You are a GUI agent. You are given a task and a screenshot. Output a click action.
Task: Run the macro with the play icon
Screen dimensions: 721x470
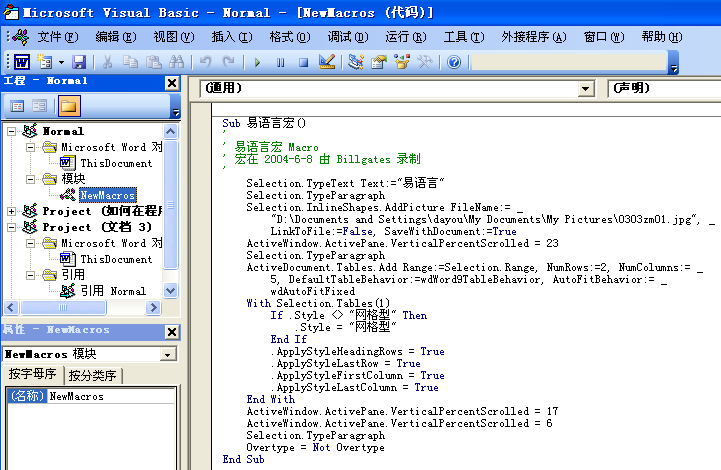tap(257, 62)
